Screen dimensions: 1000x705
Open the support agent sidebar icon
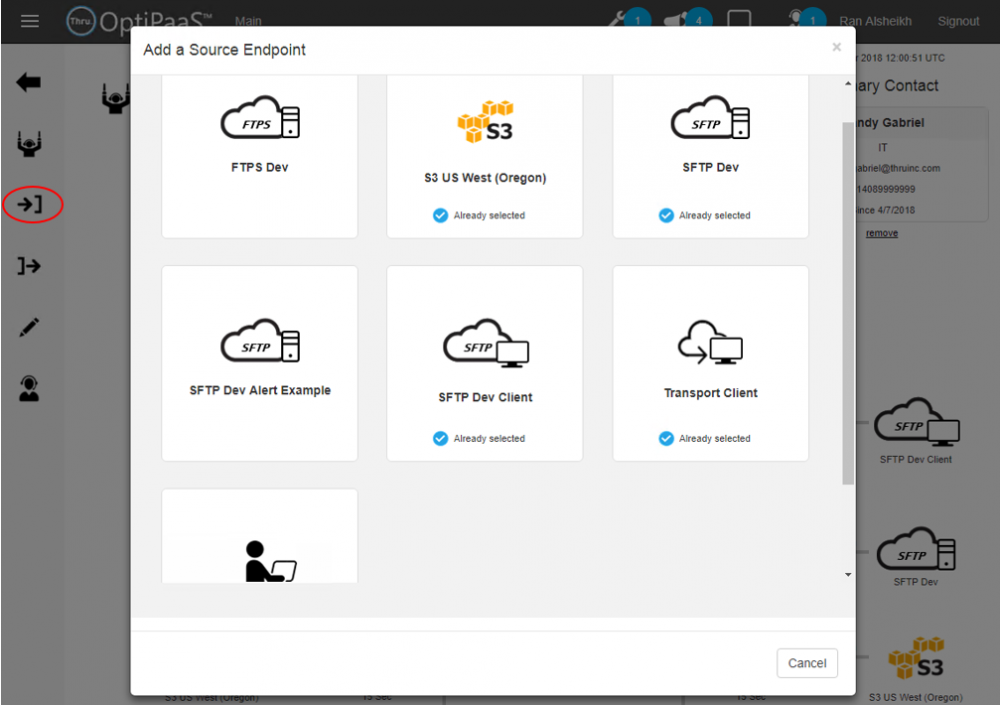pyautogui.click(x=29, y=389)
